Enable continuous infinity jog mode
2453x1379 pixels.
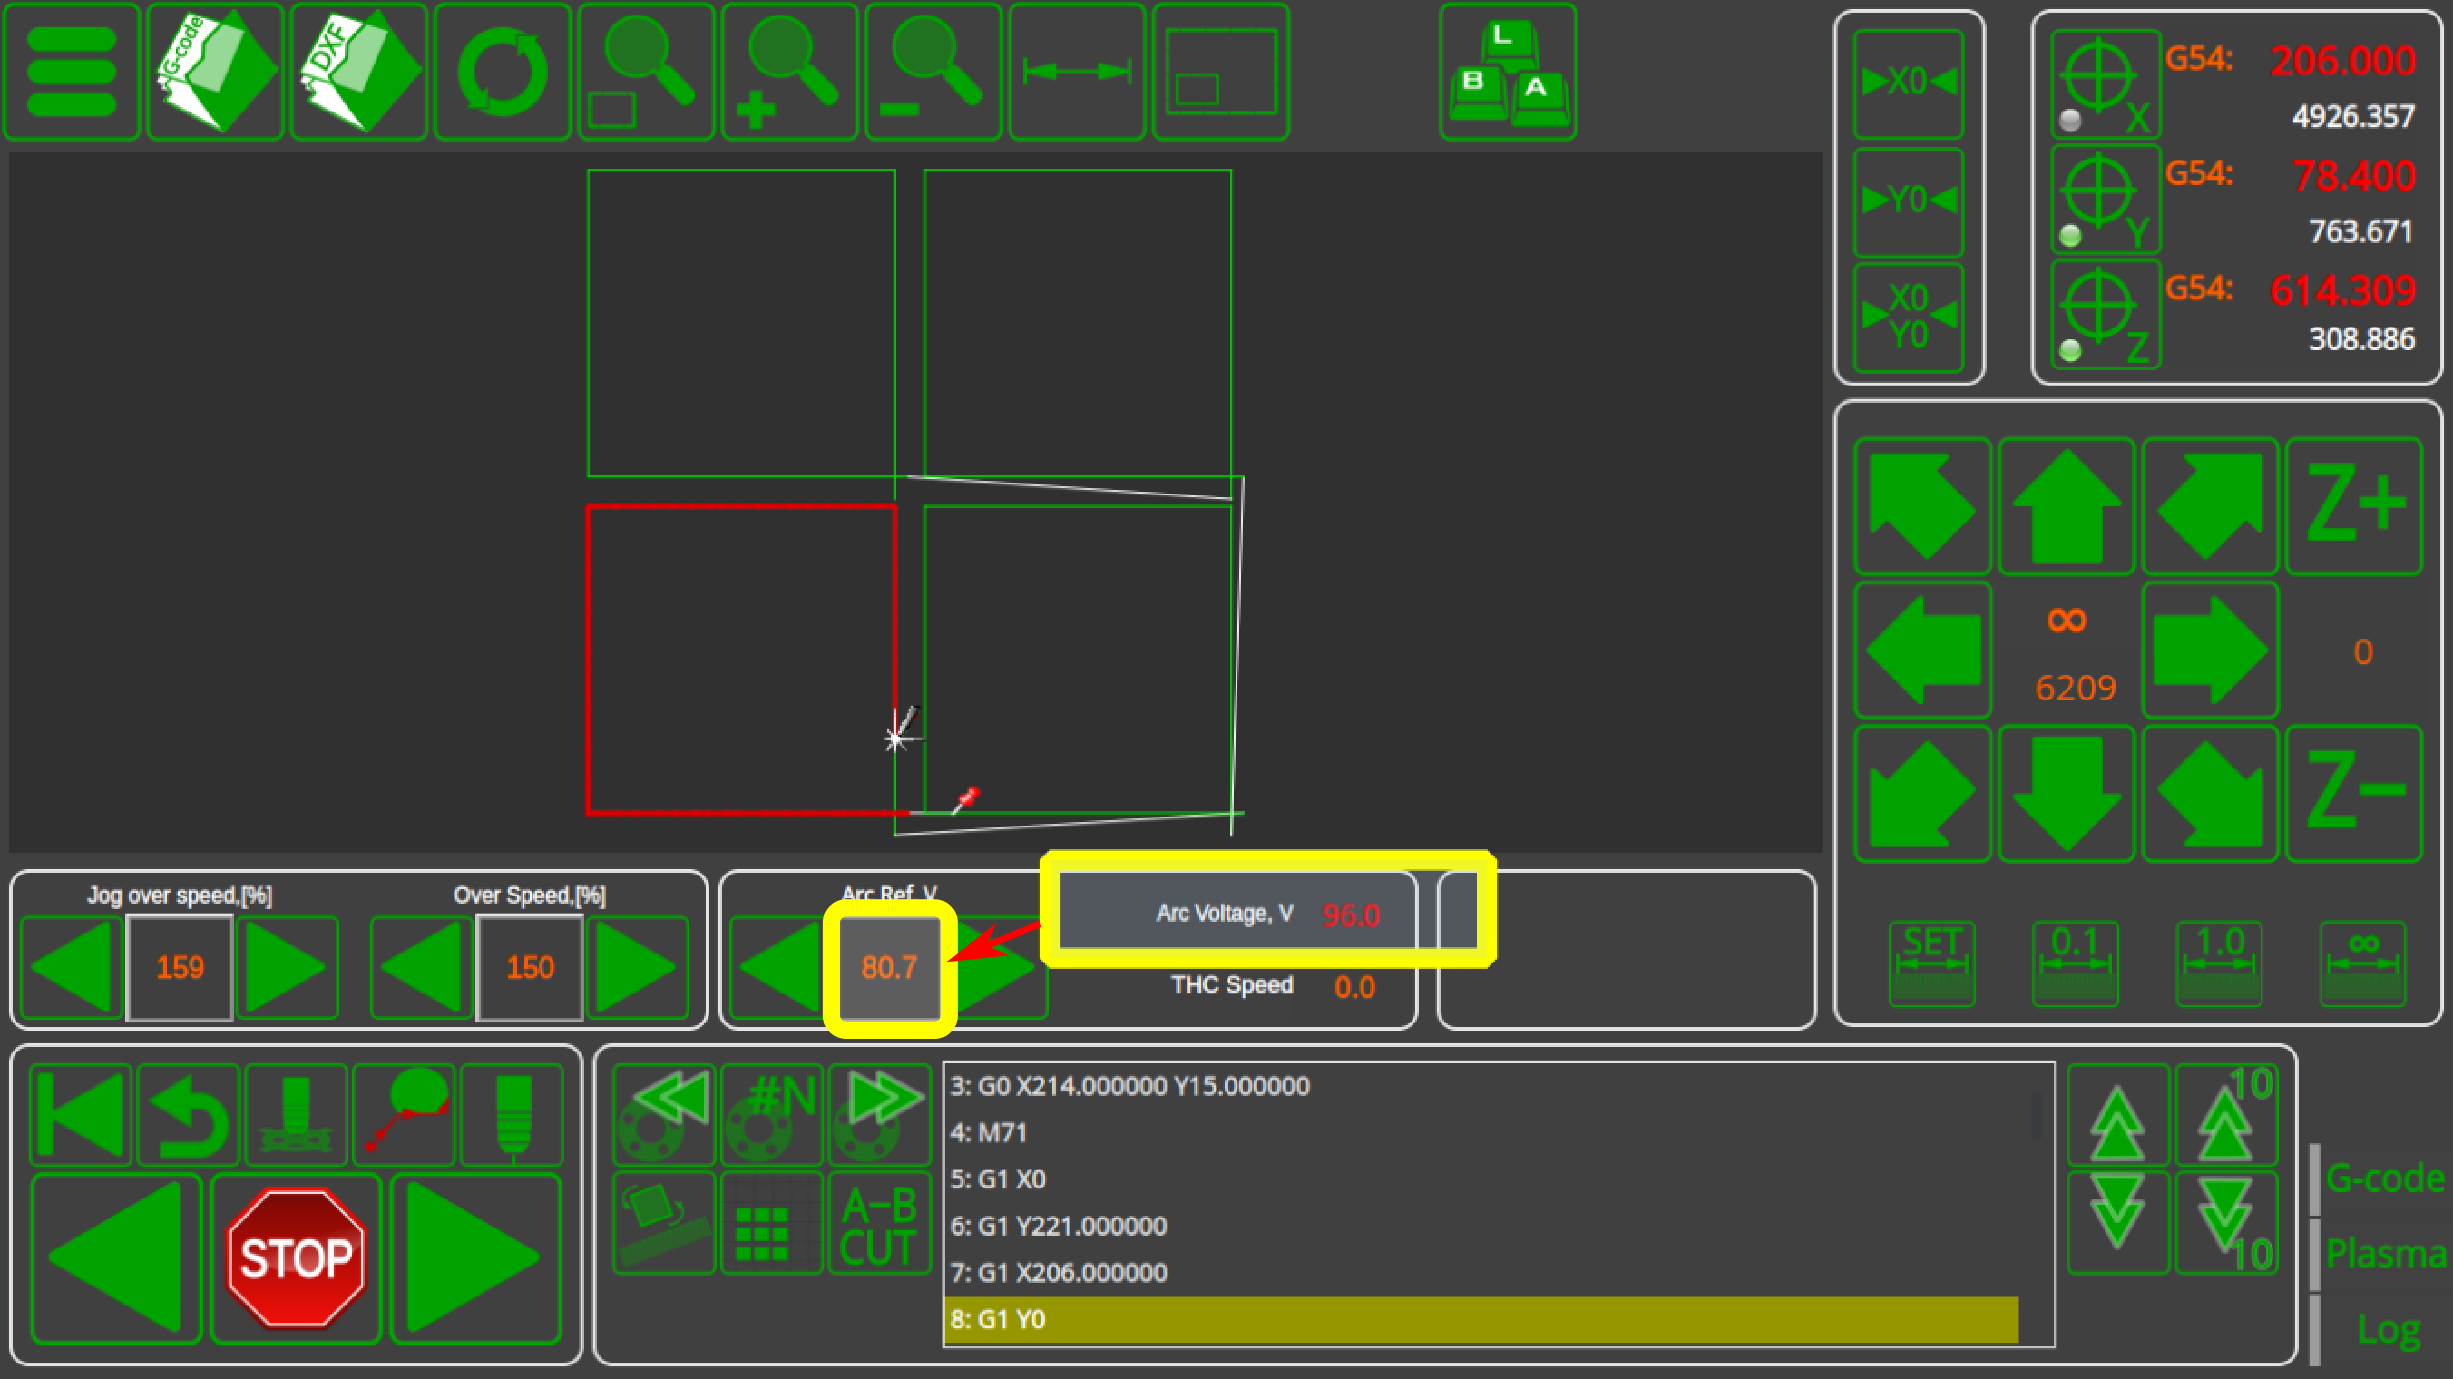pyautogui.click(x=2363, y=963)
